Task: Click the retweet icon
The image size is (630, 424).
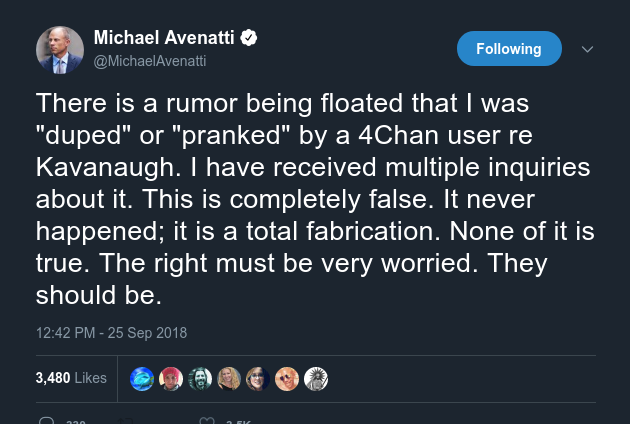Action: coord(125,421)
